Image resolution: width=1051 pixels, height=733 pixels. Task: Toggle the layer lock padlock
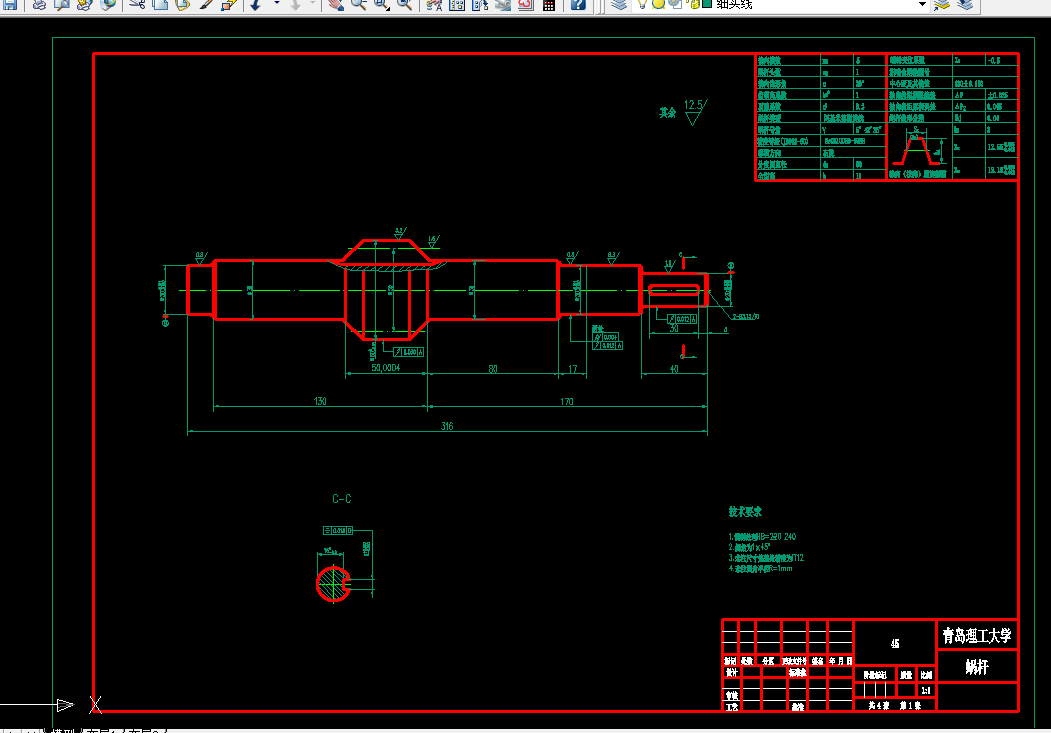(x=692, y=4)
